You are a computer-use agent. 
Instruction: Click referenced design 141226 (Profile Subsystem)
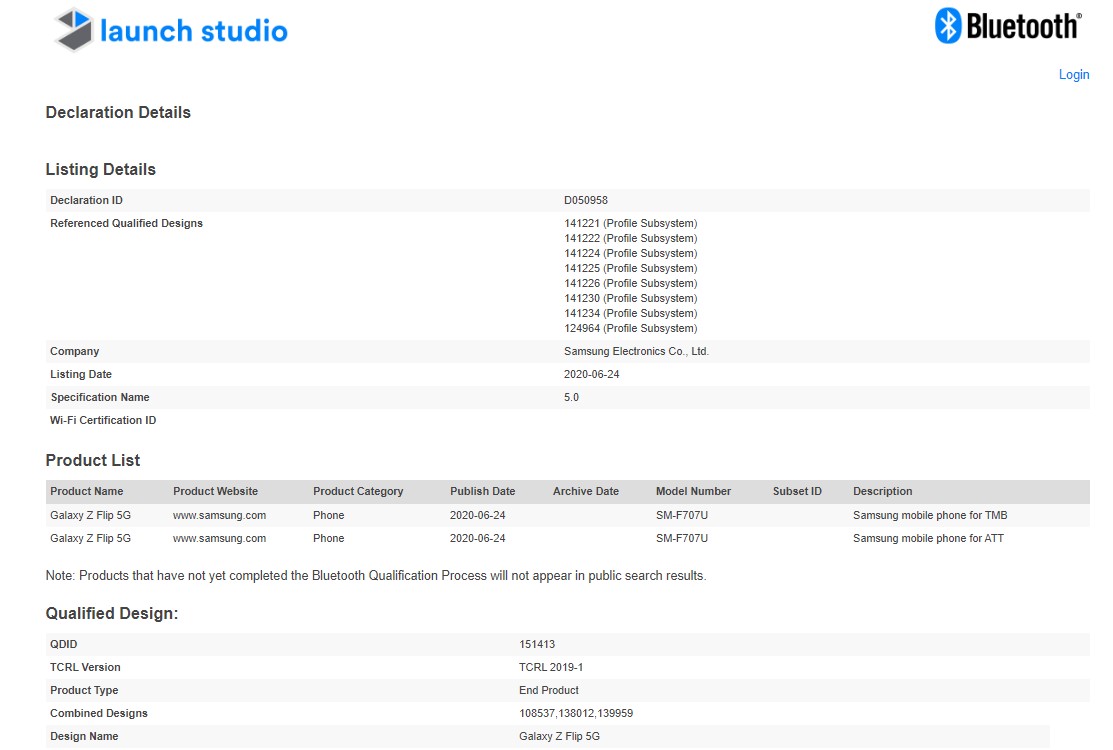click(x=630, y=282)
